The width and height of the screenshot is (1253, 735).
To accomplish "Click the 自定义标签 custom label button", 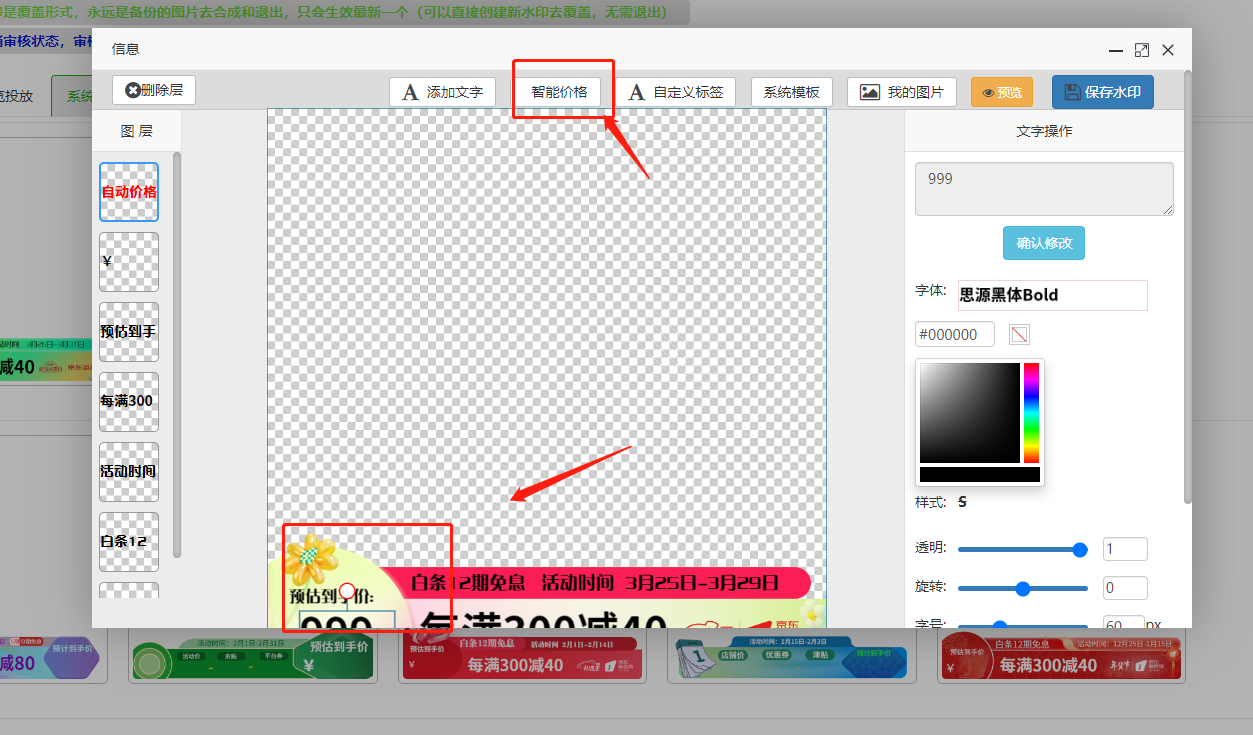I will point(675,92).
